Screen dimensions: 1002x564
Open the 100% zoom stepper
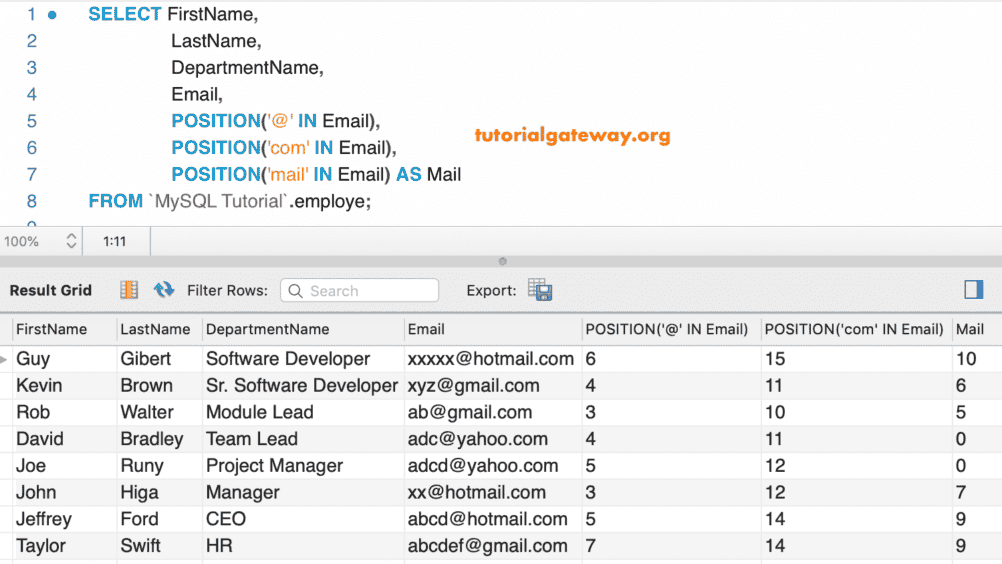coord(71,241)
